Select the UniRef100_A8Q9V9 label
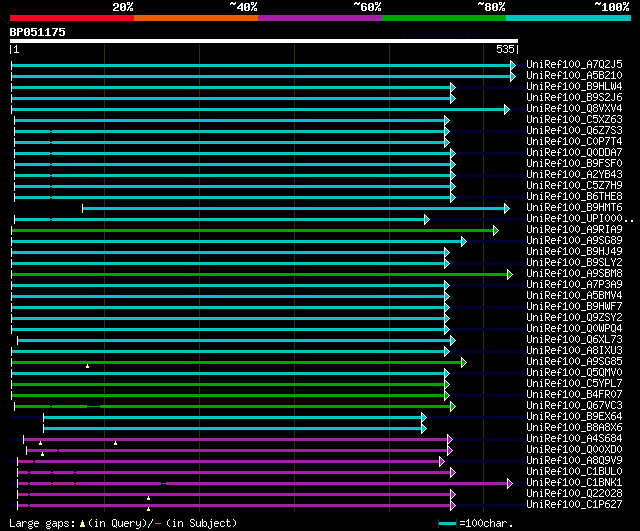The width and height of the screenshot is (640, 531). coord(574,461)
